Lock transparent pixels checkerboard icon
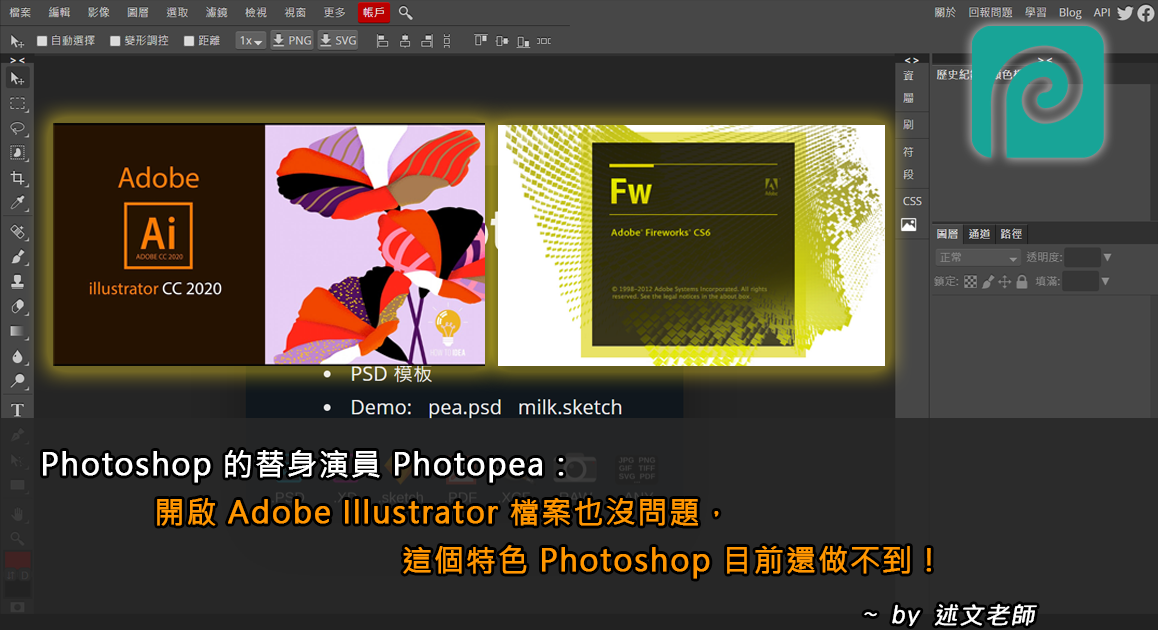This screenshot has height=630, width=1158. coord(970,281)
